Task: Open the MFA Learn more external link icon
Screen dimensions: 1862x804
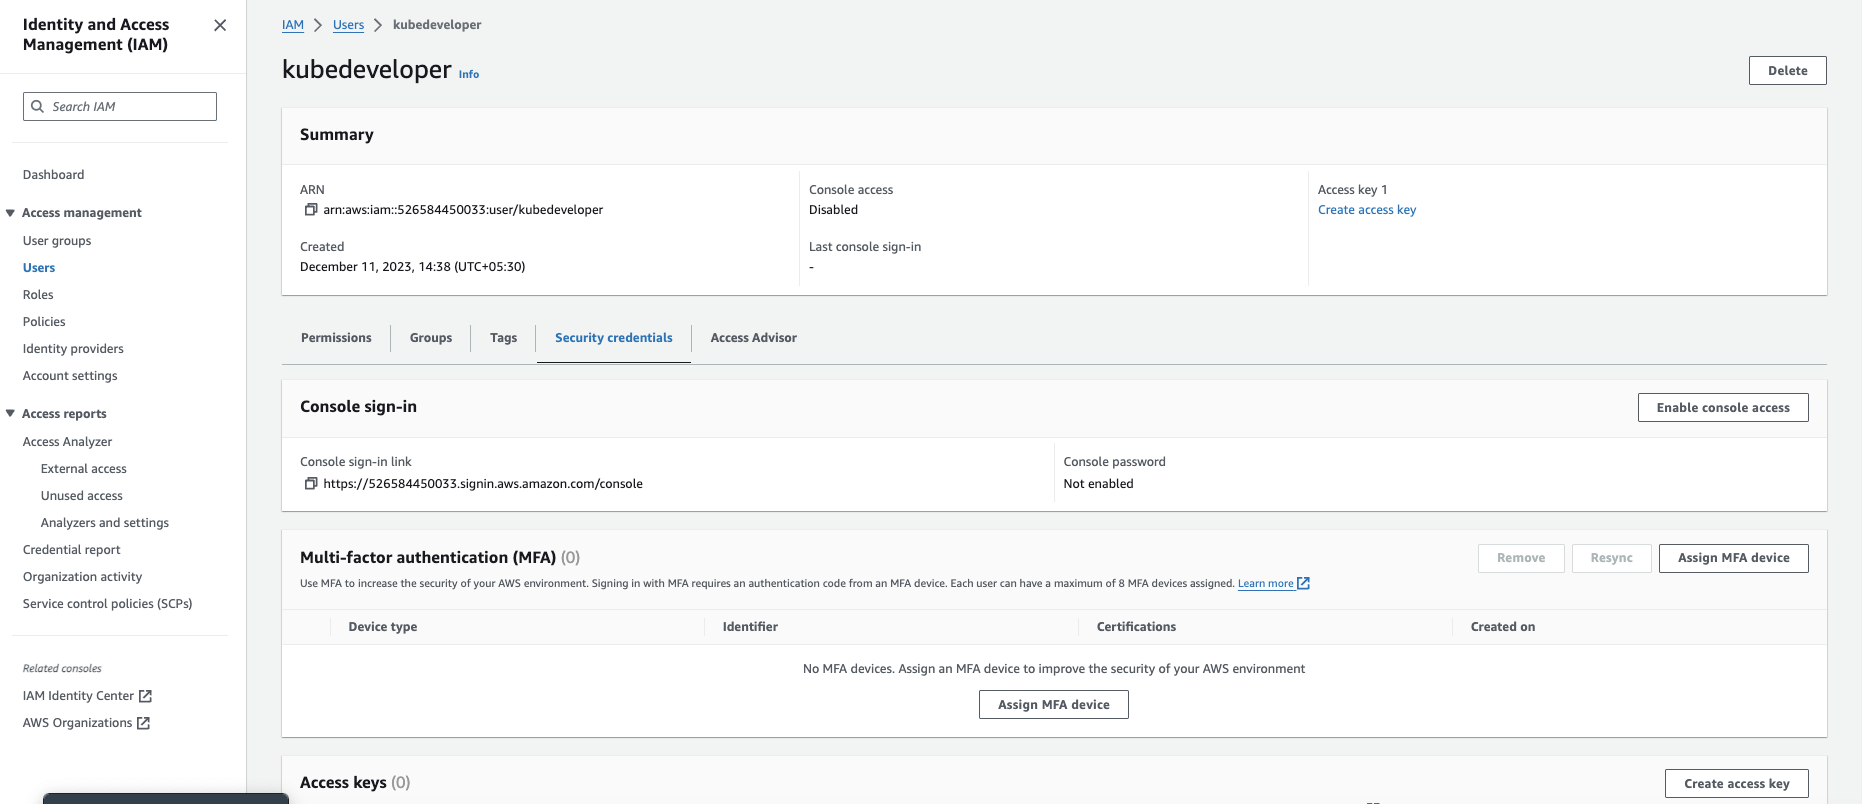Action: click(x=1304, y=583)
